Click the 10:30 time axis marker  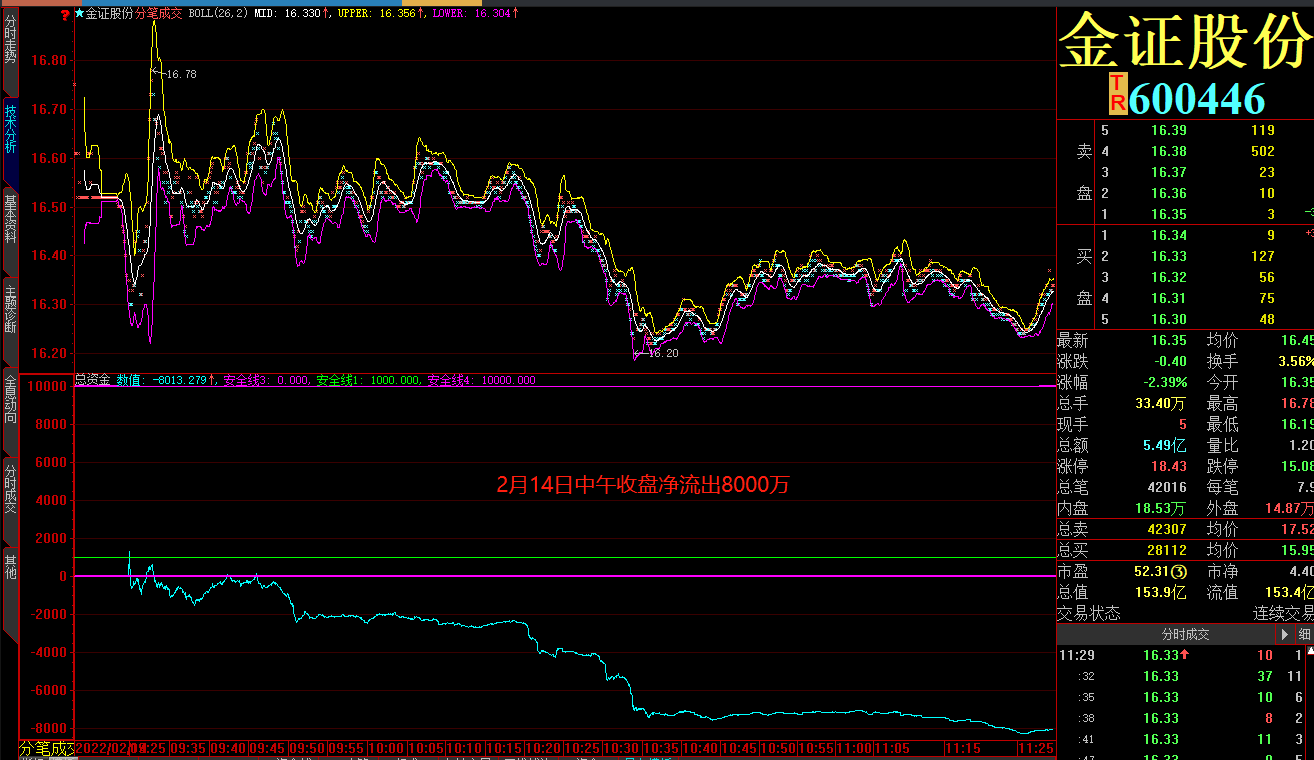(x=623, y=748)
